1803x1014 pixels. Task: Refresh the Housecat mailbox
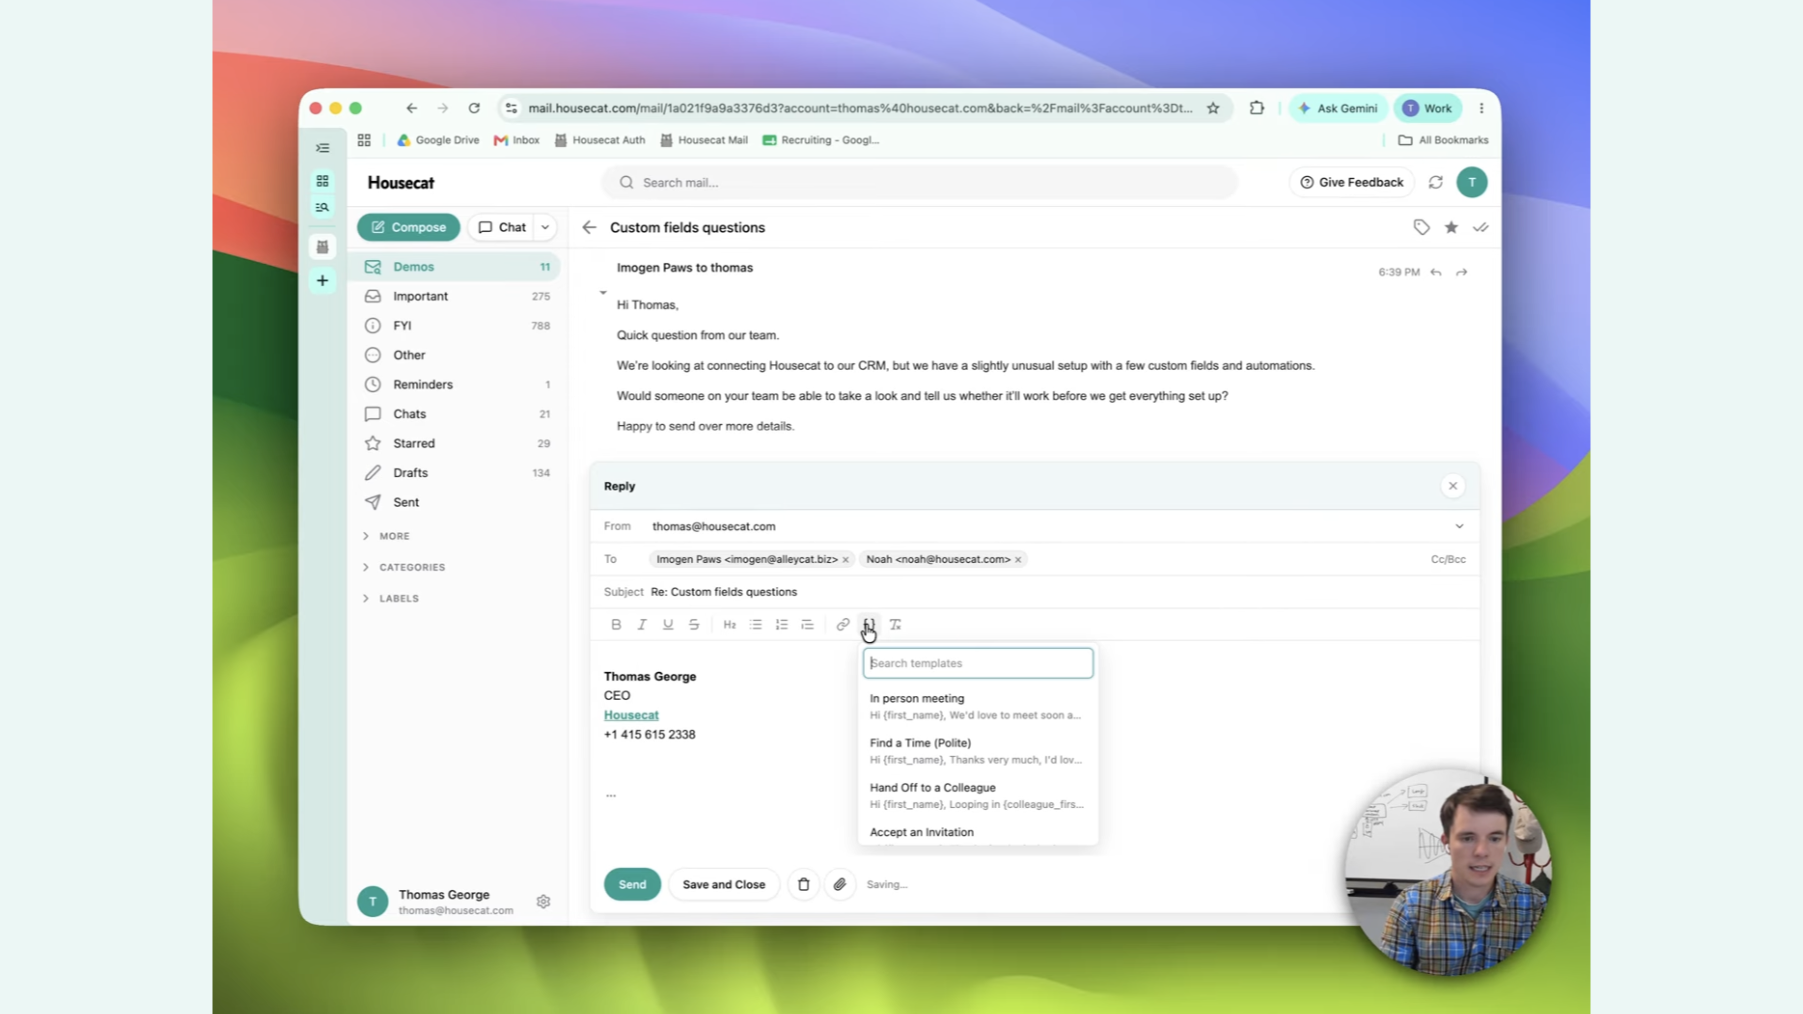(1436, 182)
